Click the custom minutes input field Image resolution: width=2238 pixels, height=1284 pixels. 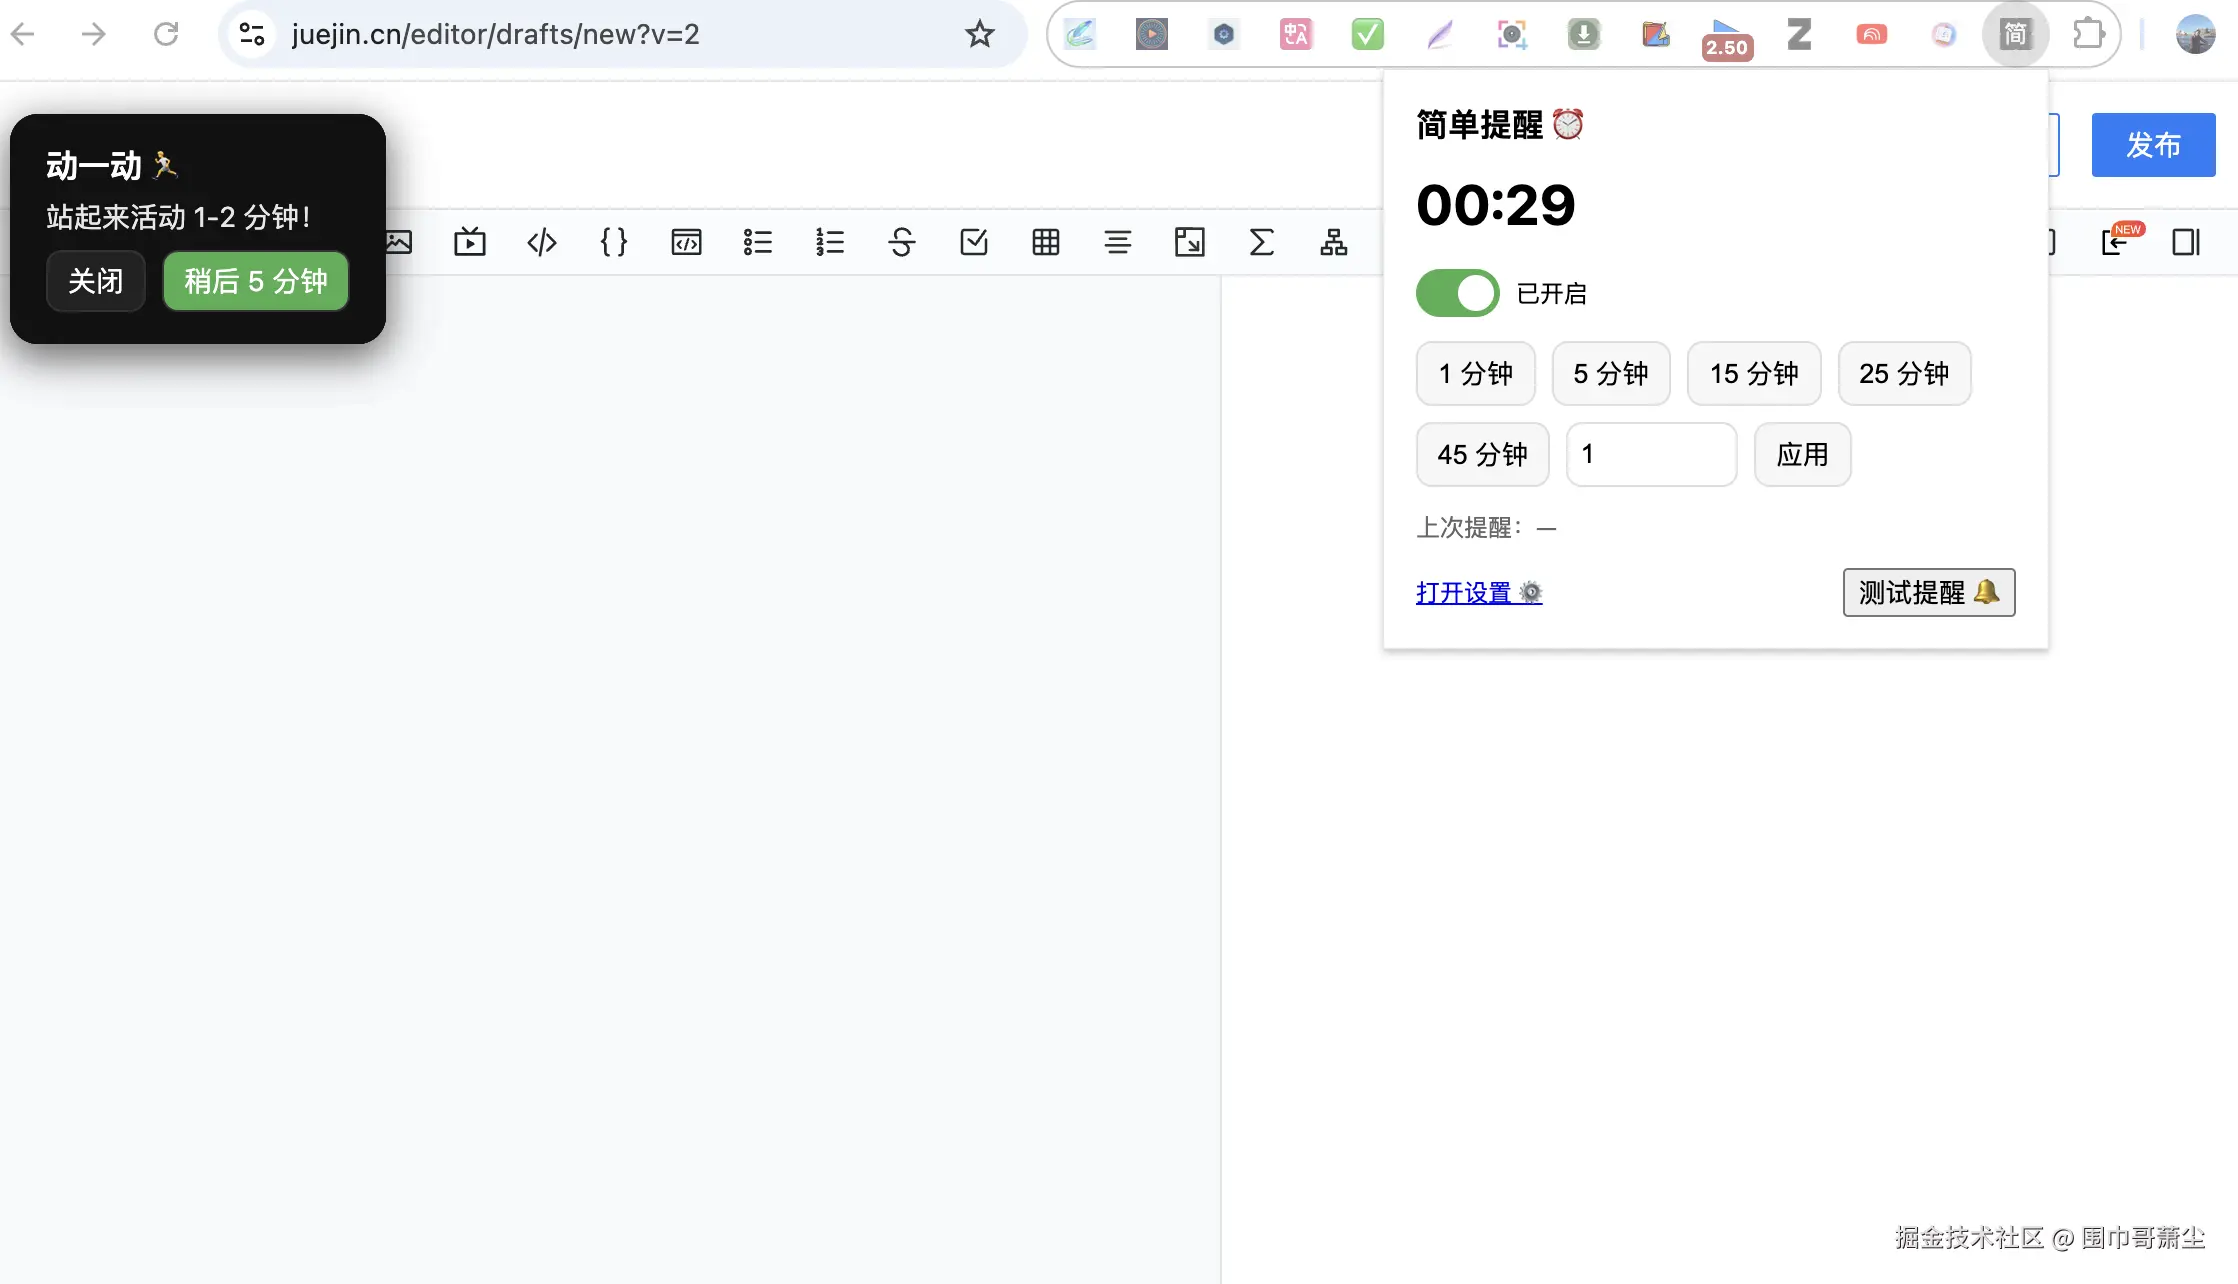pos(1650,454)
